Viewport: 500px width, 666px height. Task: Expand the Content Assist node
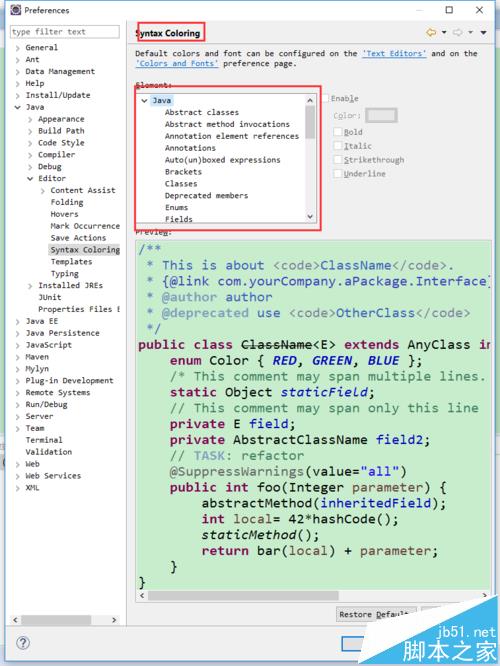[x=42, y=191]
